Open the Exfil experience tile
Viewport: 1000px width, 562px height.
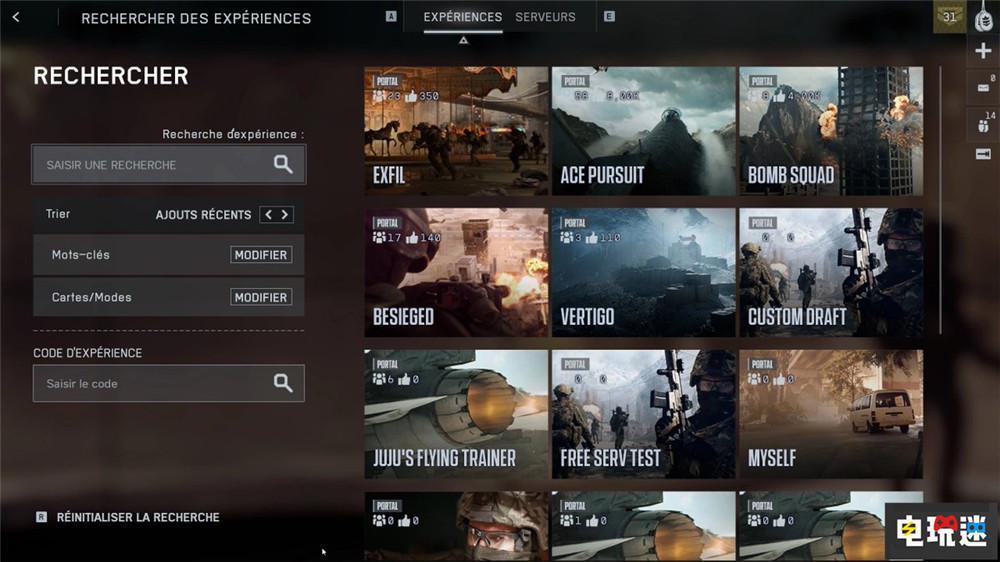coord(456,131)
